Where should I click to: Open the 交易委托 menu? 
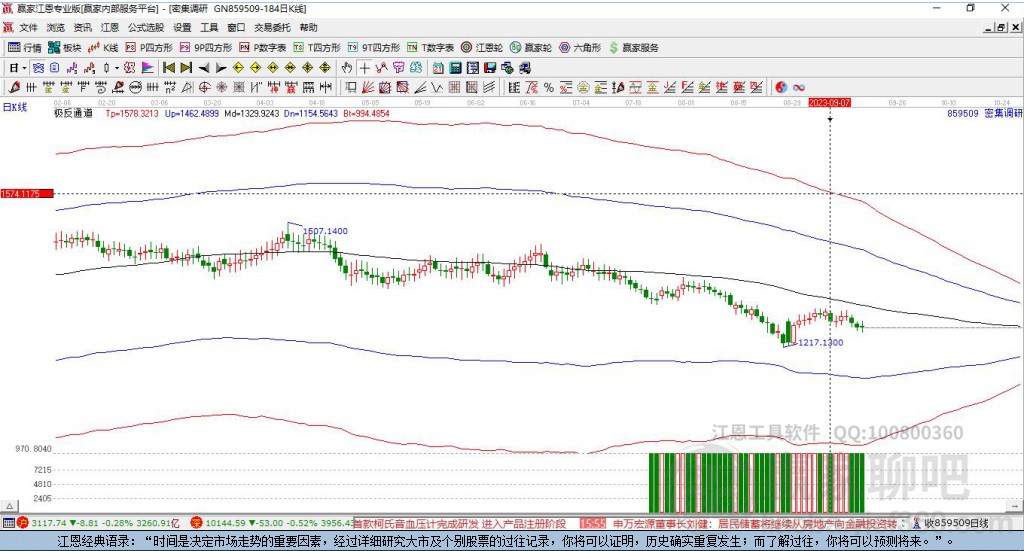[x=272, y=28]
